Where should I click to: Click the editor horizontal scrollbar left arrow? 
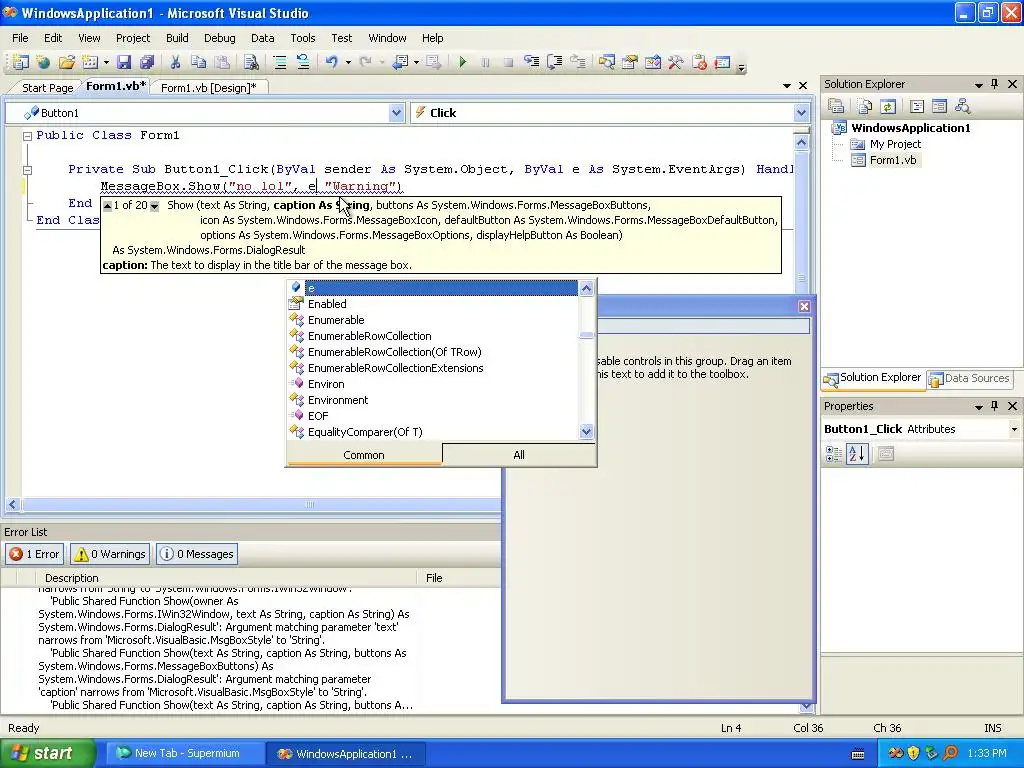pyautogui.click(x=12, y=504)
